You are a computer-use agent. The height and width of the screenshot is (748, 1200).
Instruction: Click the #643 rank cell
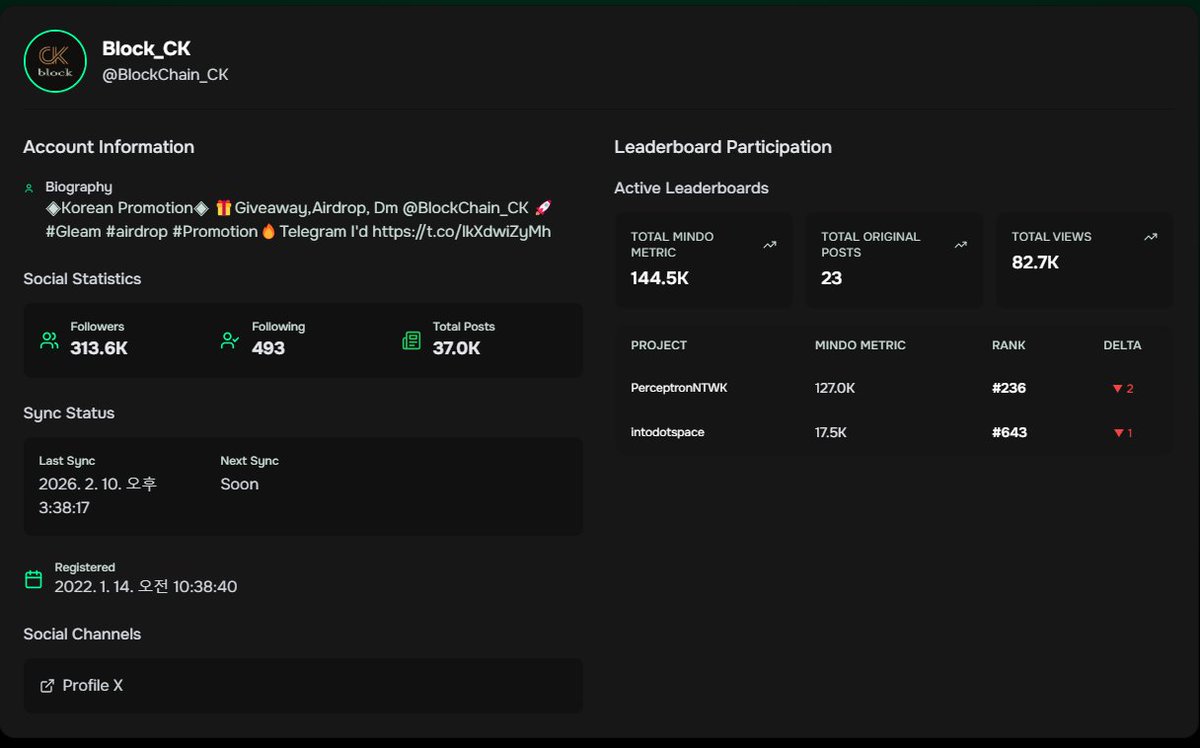point(1009,433)
